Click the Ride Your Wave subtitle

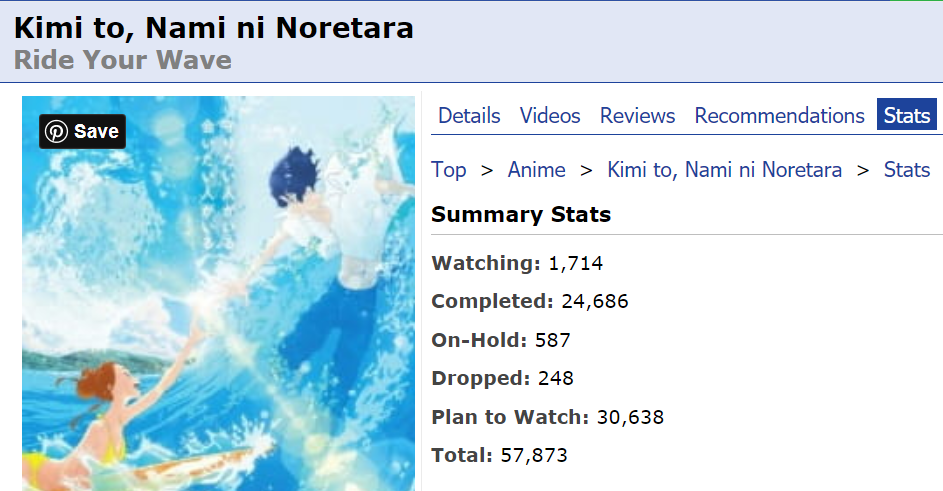coord(123,60)
